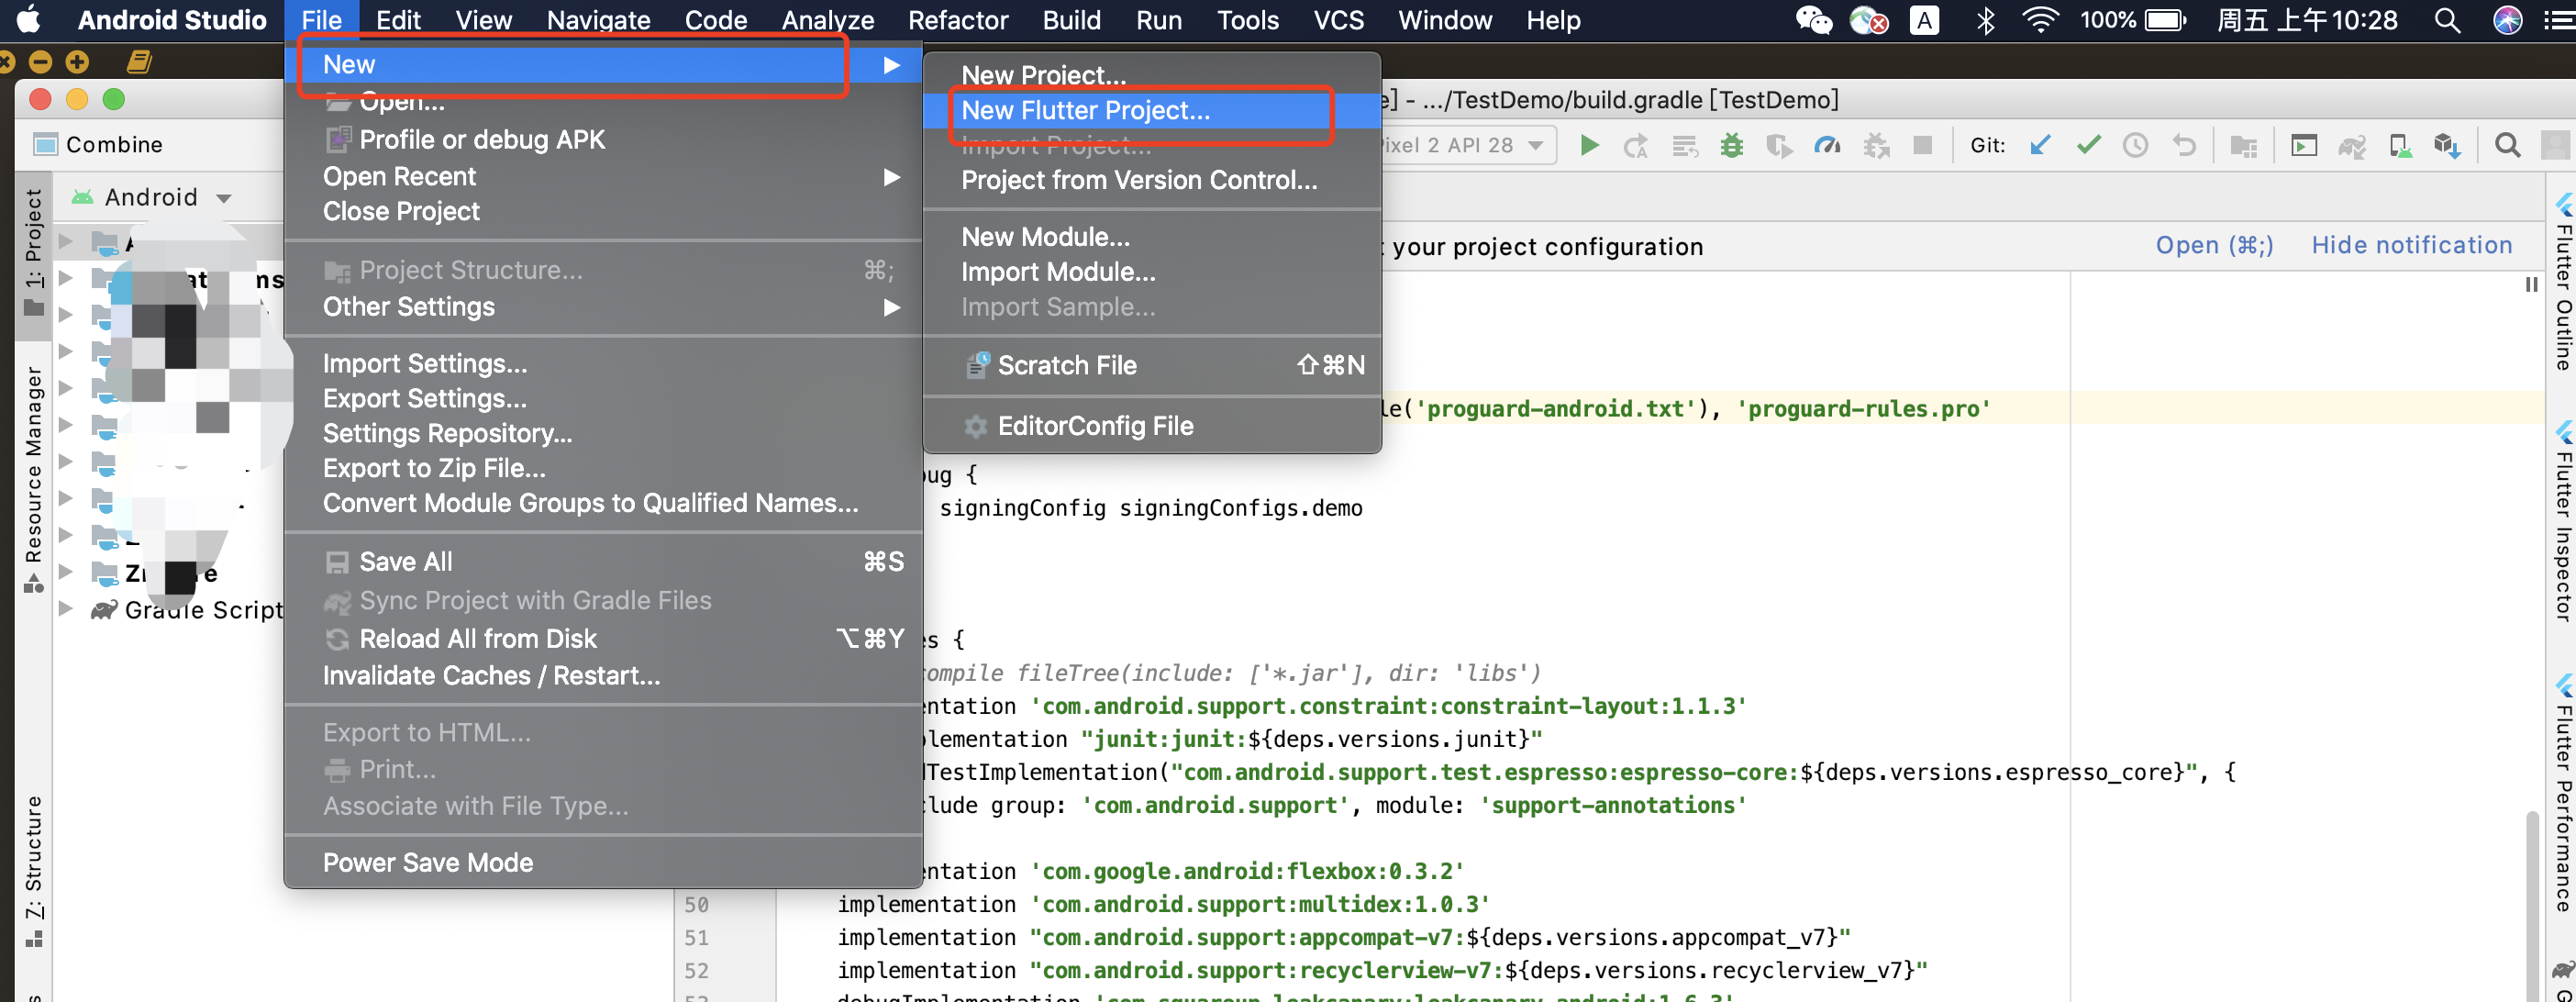
Task: Choose Scratch File from the submenu
Action: click(1066, 365)
